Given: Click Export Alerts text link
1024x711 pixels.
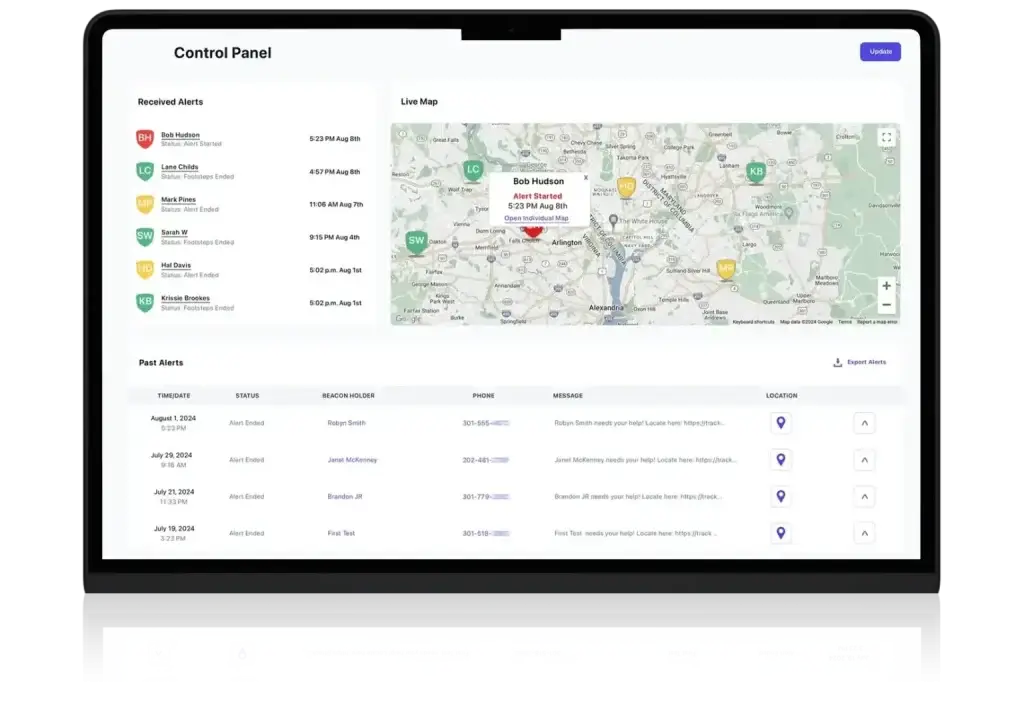Looking at the screenshot, I should pos(867,362).
